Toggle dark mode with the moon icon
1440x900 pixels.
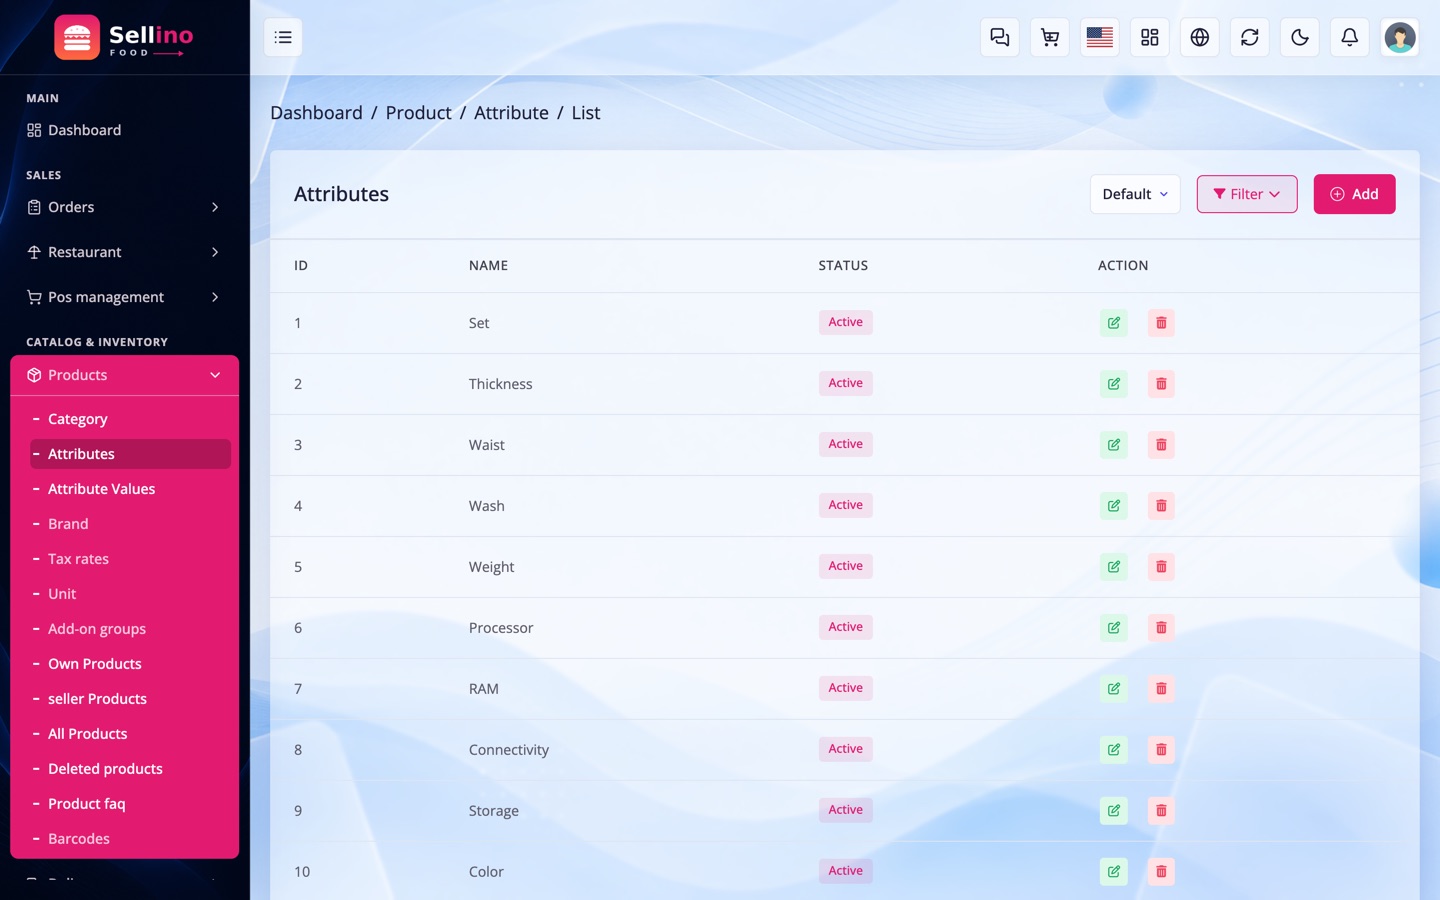pyautogui.click(x=1299, y=38)
